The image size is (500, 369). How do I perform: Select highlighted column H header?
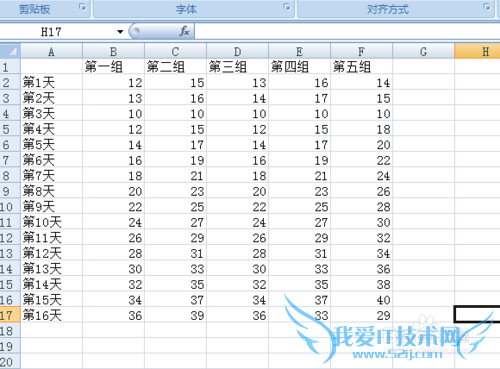point(477,51)
